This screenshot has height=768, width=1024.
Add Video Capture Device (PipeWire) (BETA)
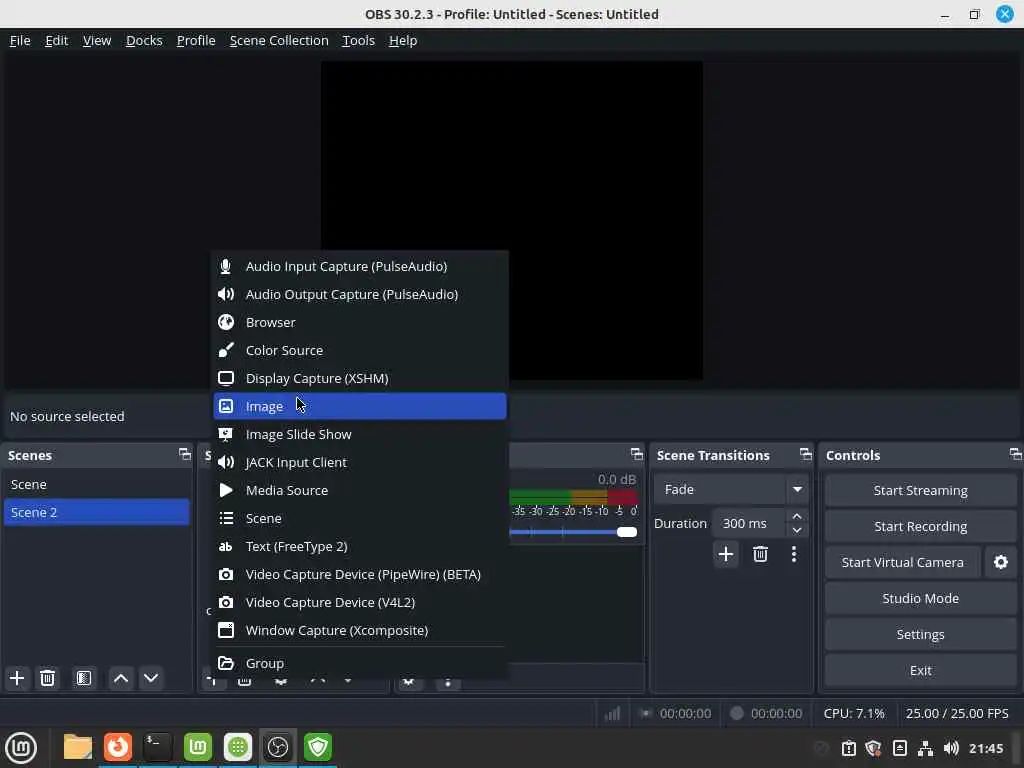(360, 575)
